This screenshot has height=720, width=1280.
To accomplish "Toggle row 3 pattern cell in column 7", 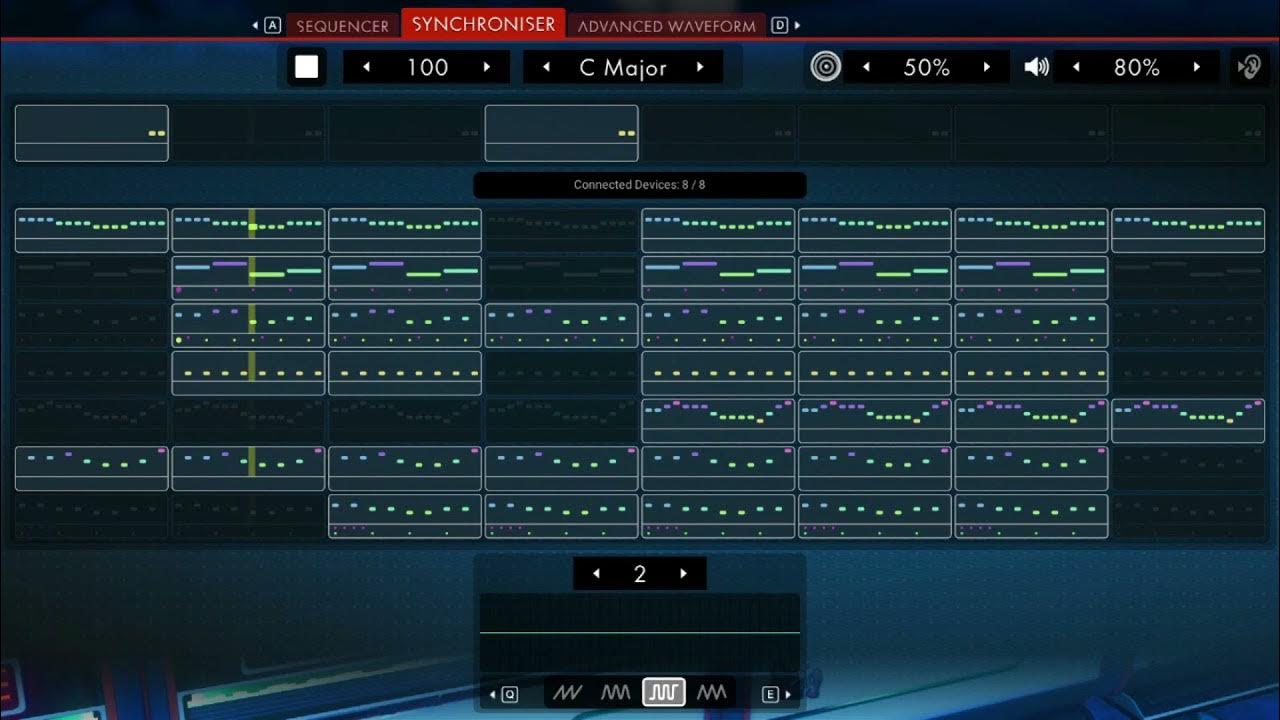I will coord(1031,325).
